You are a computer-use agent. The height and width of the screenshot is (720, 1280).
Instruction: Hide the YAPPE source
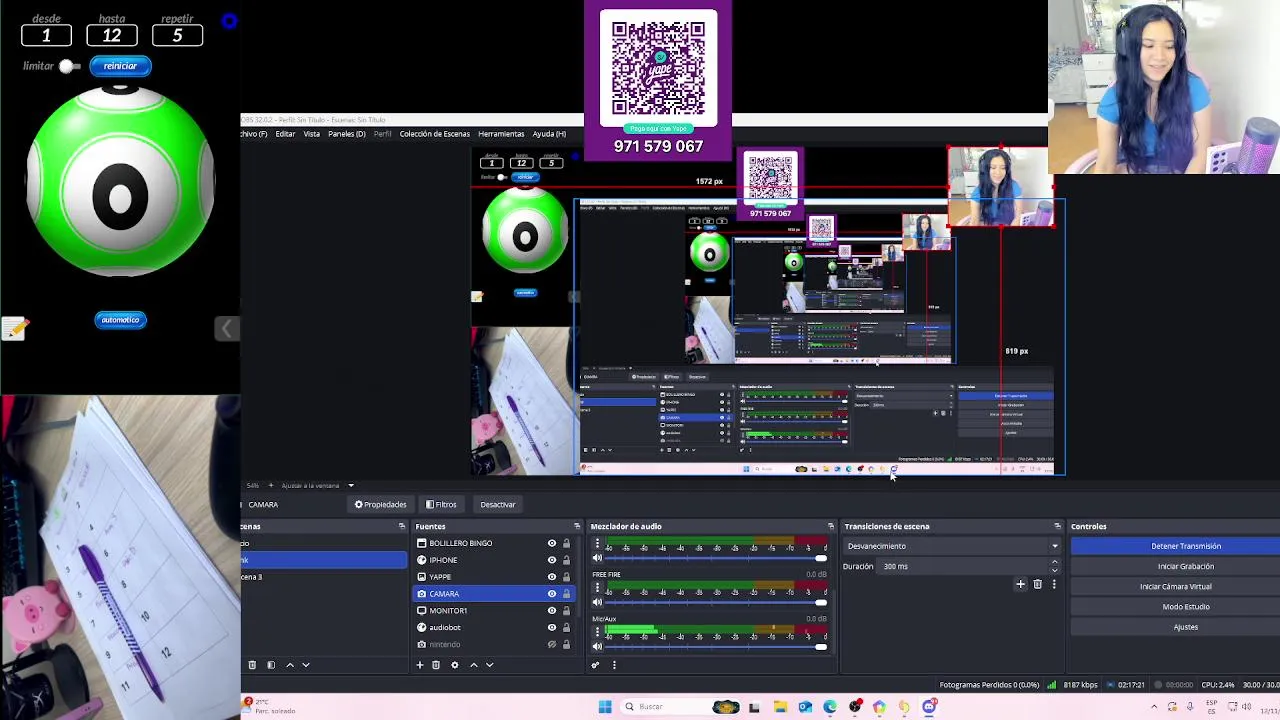[551, 577]
